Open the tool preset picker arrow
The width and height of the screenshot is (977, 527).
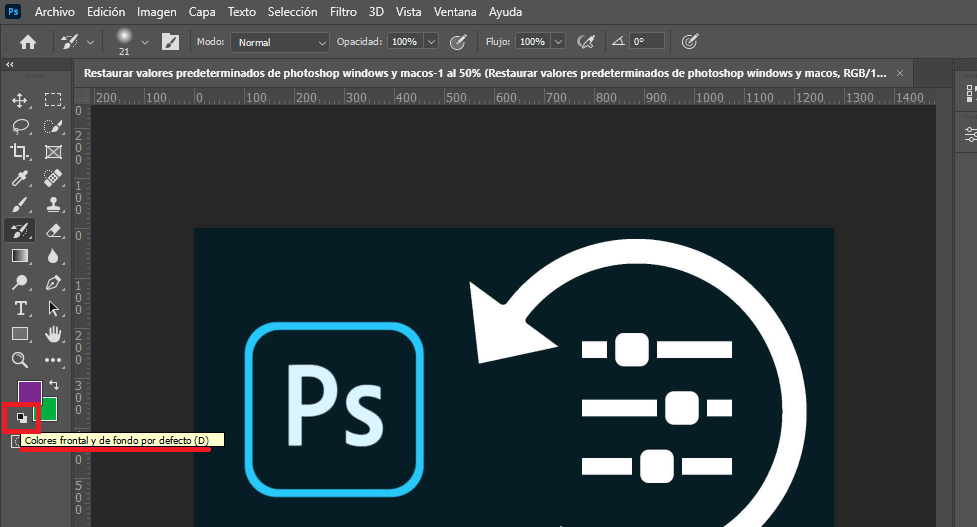click(x=90, y=42)
